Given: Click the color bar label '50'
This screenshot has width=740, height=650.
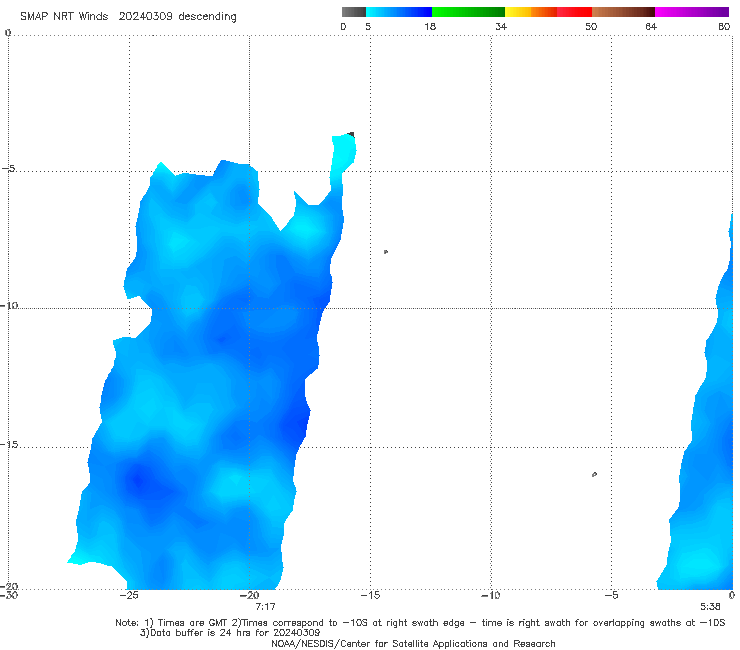Looking at the screenshot, I should (591, 26).
